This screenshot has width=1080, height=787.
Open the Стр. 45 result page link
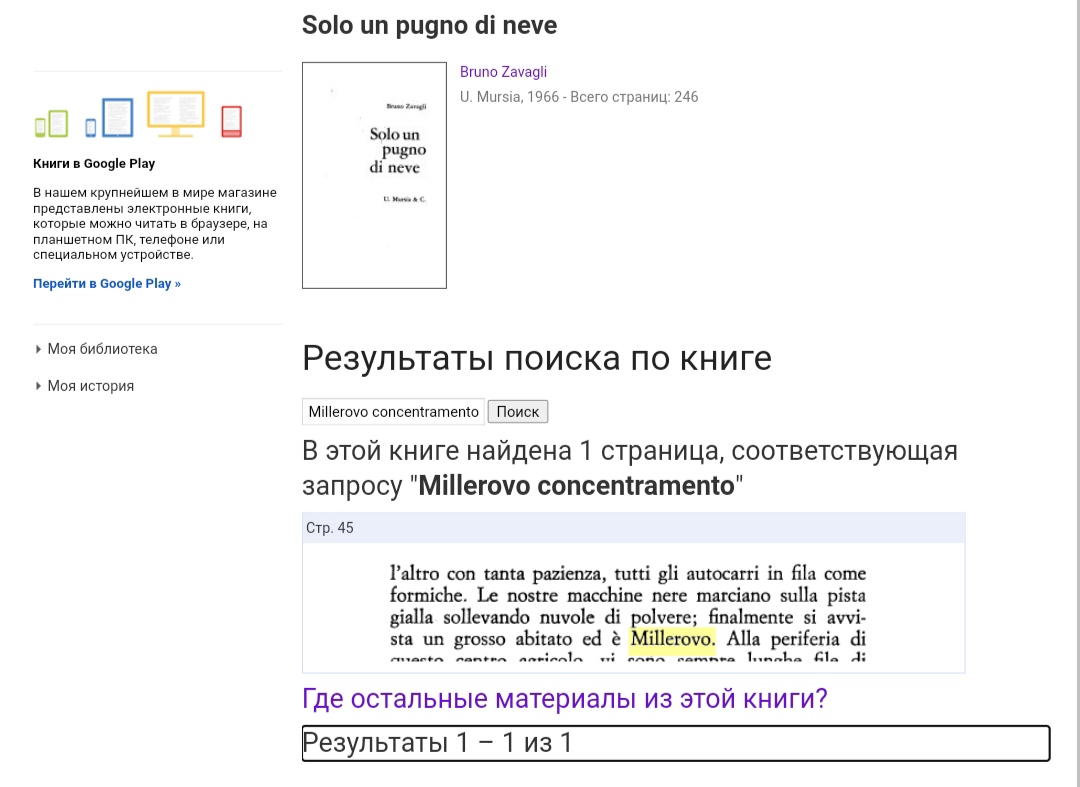pos(329,528)
